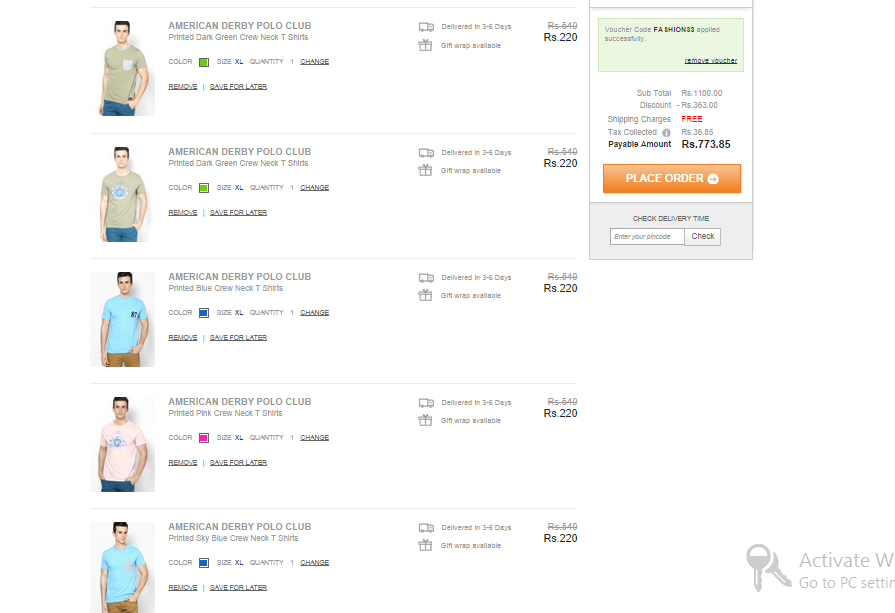Click gift wrap icon for Printed Blue shirt
Viewport: 895px width, 613px height.
425,295
